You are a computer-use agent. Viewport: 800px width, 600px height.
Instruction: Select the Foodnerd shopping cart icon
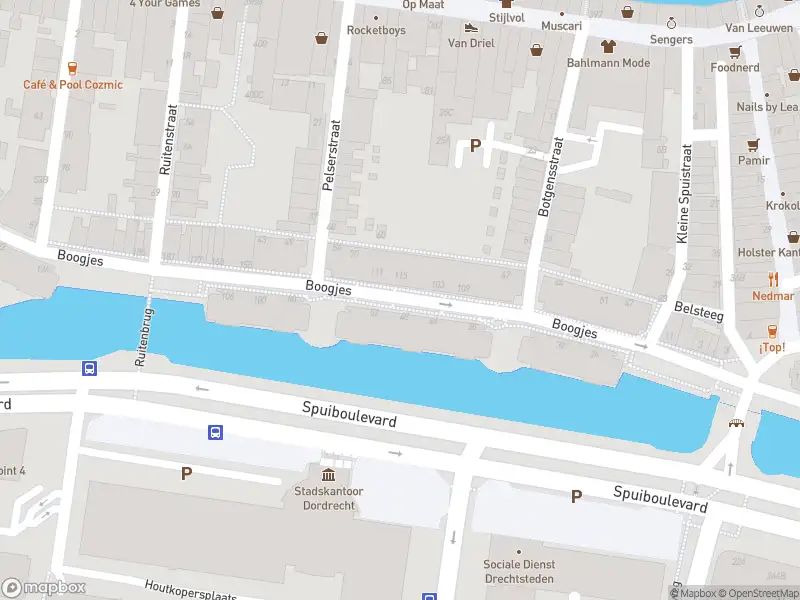tap(735, 52)
